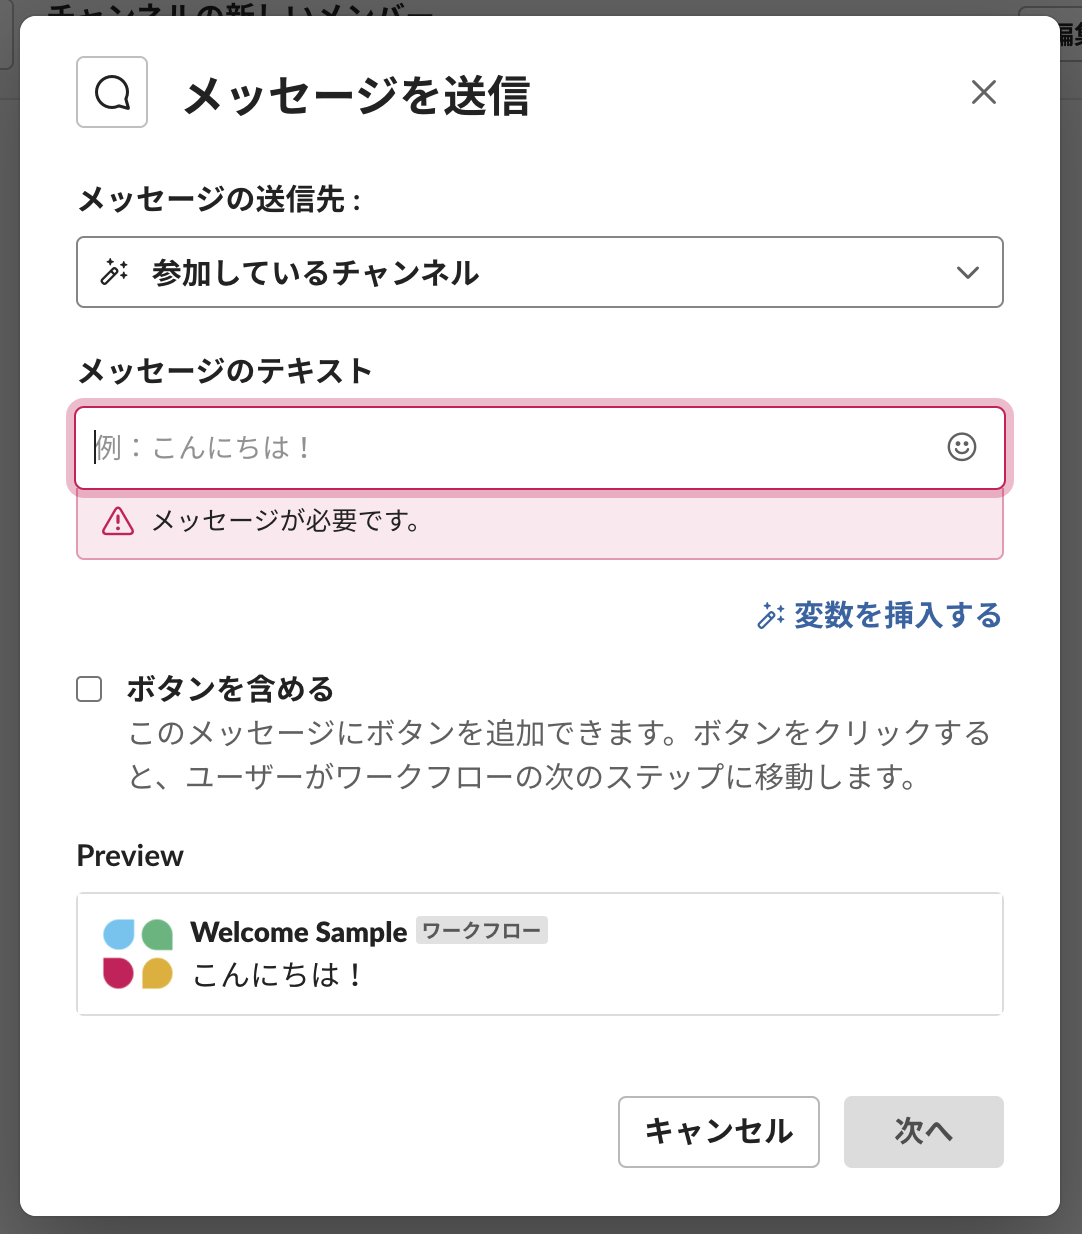Click the キャンセル button
The width and height of the screenshot is (1082, 1234).
pos(719,1132)
